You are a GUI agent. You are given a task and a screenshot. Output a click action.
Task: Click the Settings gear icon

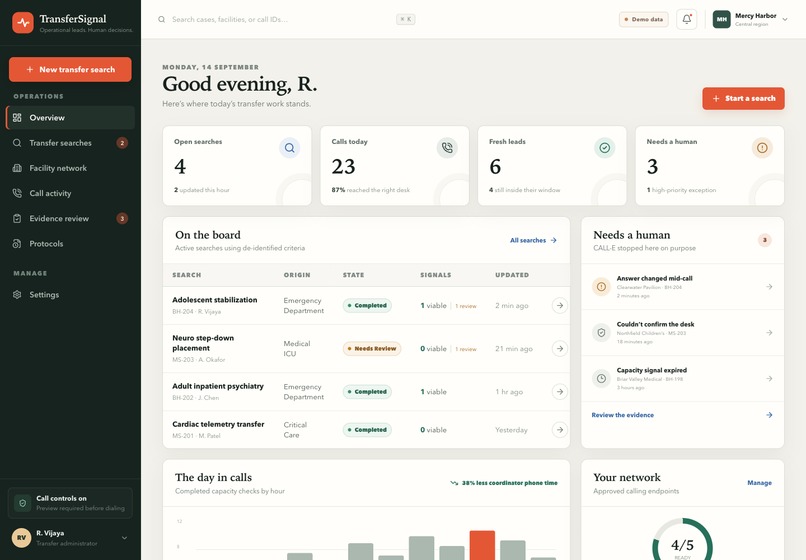(17, 295)
